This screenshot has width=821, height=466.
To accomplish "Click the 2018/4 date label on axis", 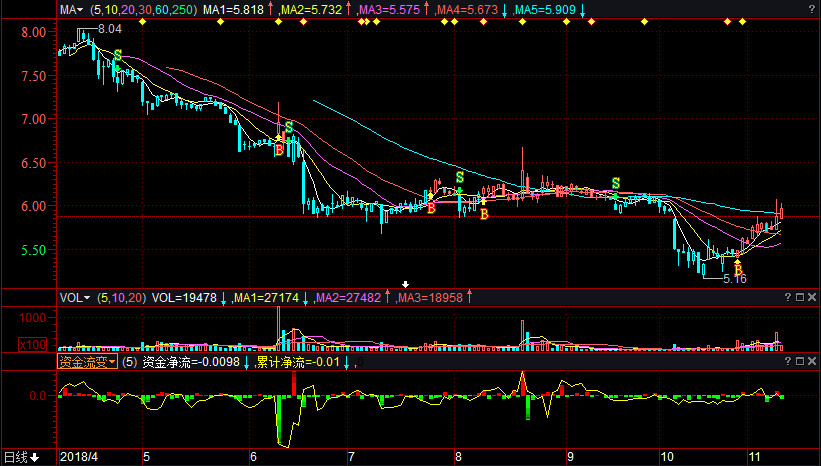I will [x=80, y=458].
